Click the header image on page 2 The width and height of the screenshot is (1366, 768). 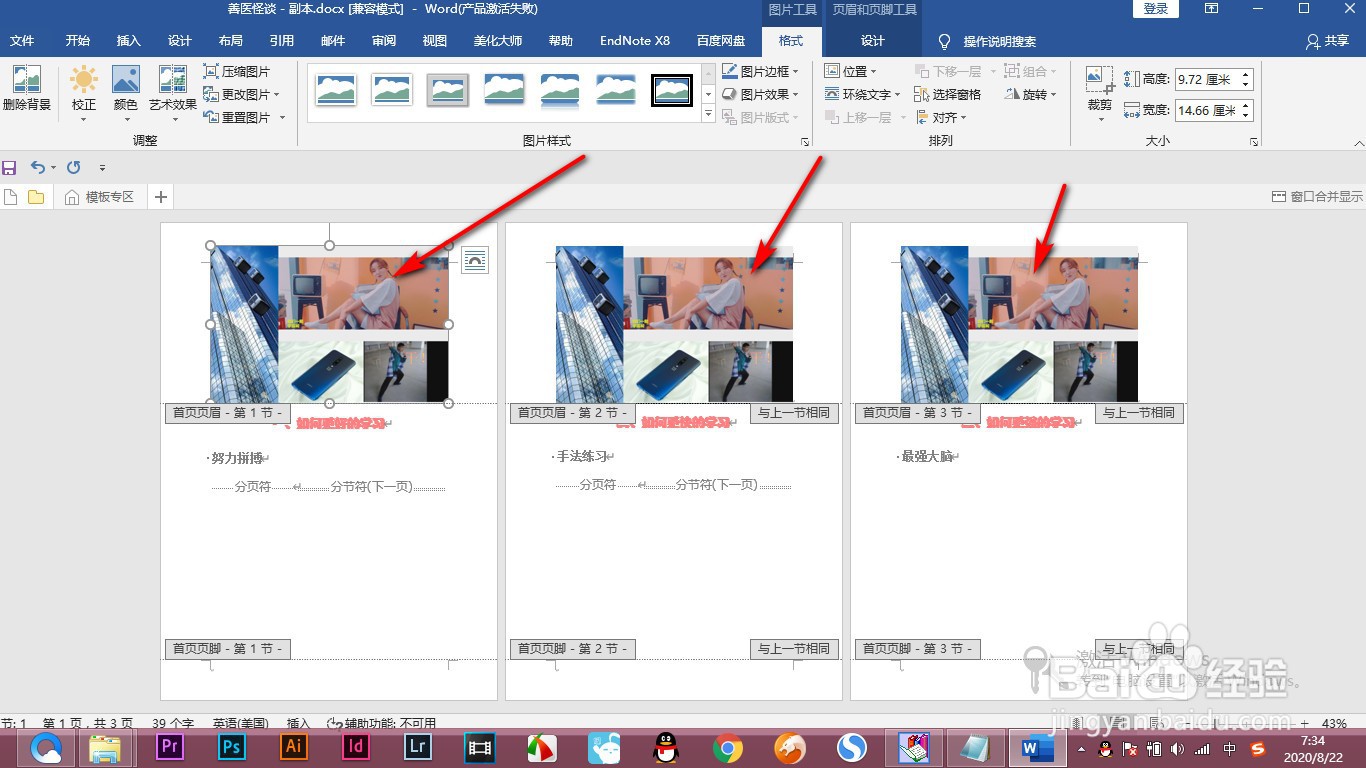(674, 324)
